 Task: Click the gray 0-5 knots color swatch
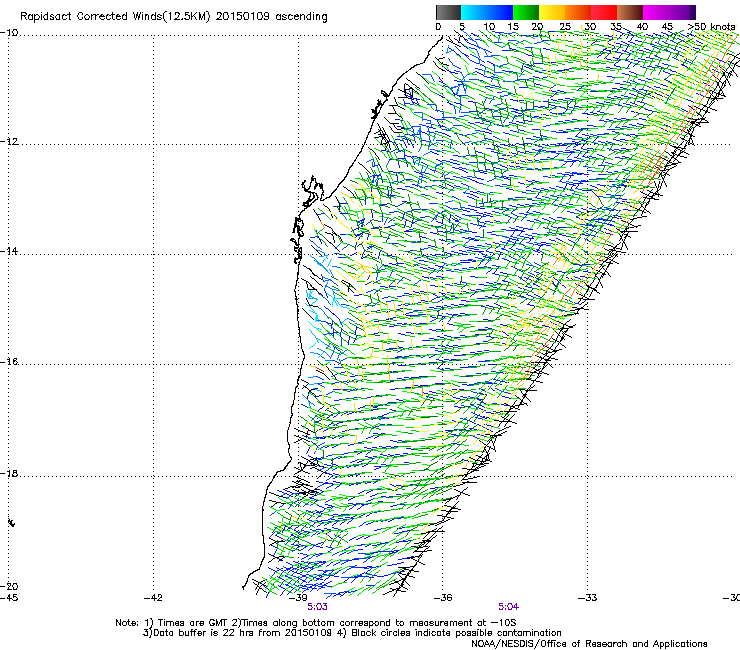(448, 12)
